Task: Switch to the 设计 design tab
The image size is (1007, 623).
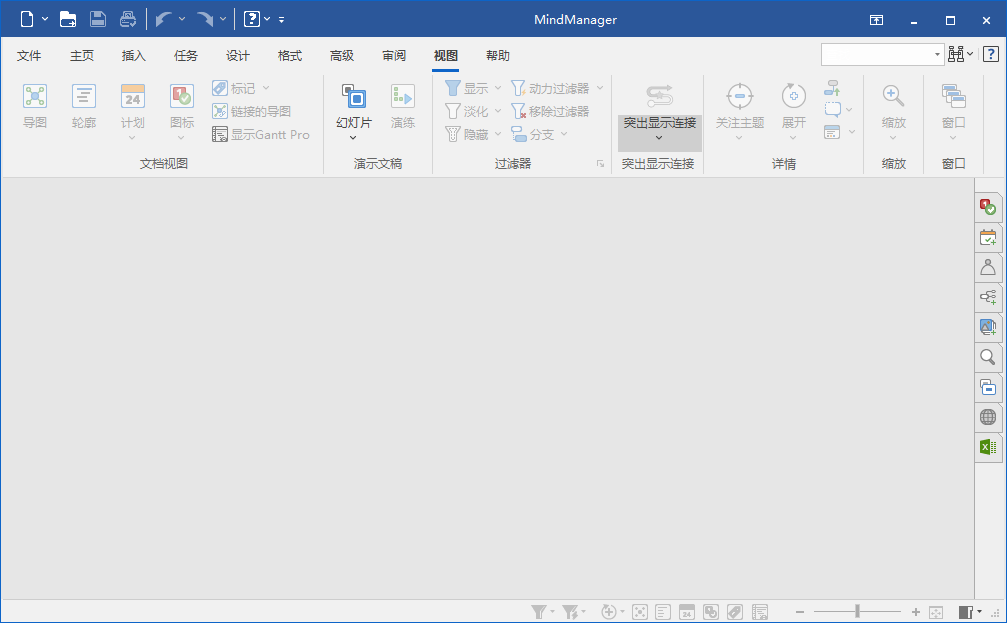Action: [238, 56]
